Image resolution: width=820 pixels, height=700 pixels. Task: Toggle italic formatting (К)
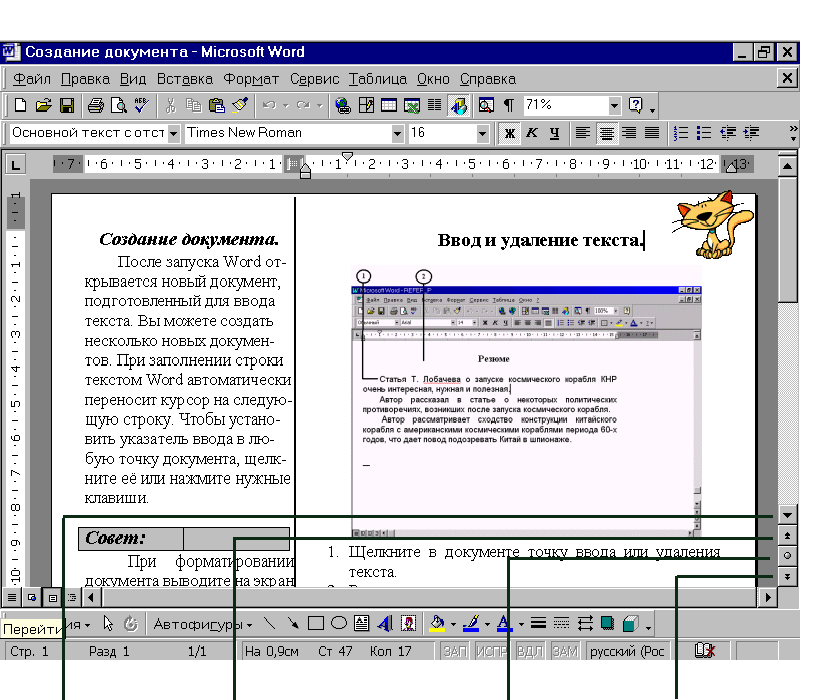click(x=532, y=133)
